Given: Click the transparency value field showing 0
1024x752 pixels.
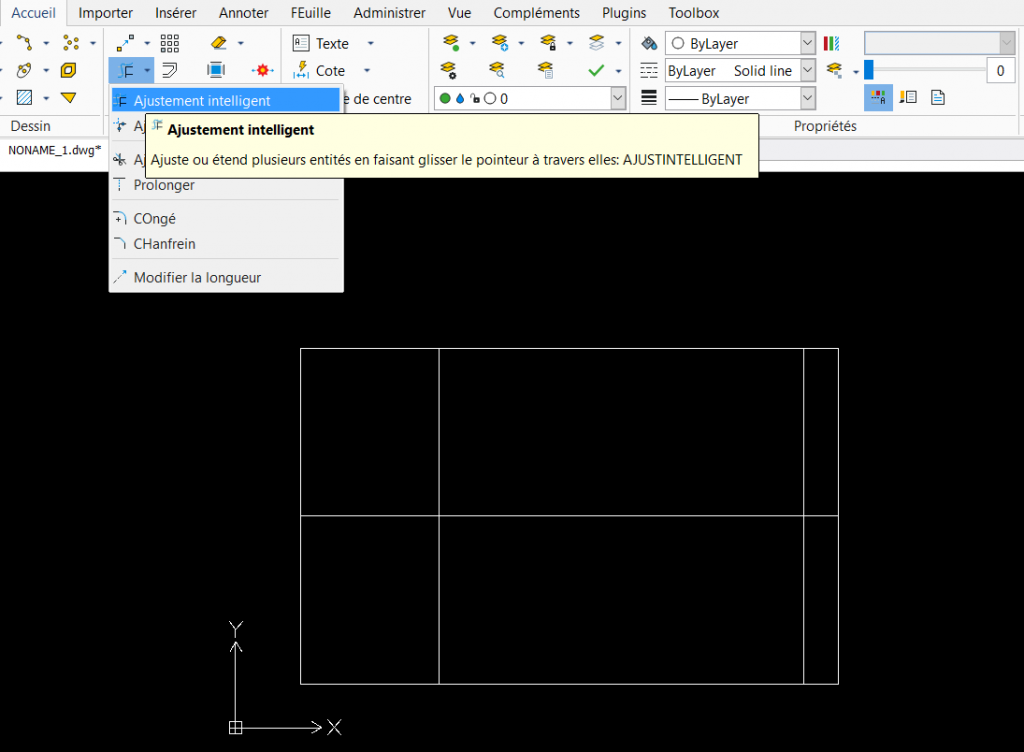Looking at the screenshot, I should [x=1000, y=70].
